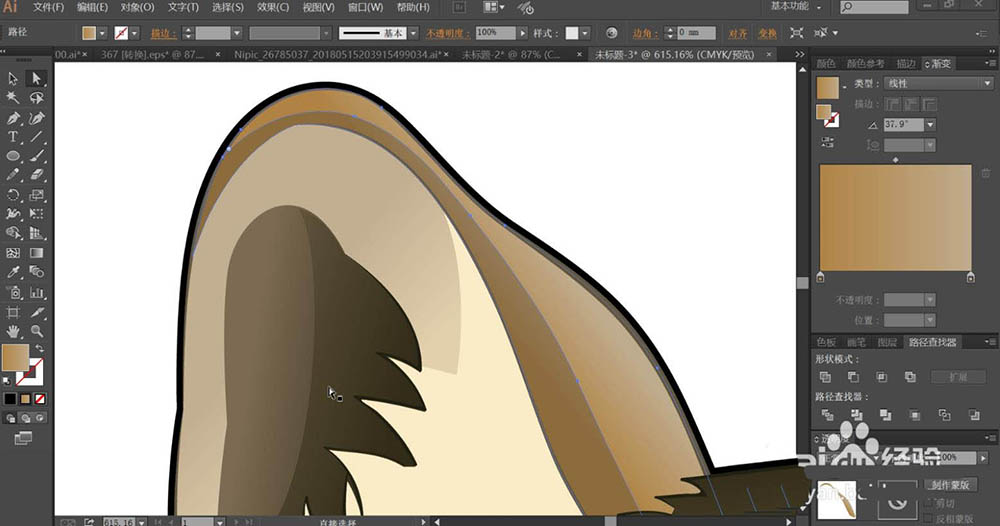1000x526 pixels.
Task: Select the Lasso tool
Action: (x=36, y=98)
